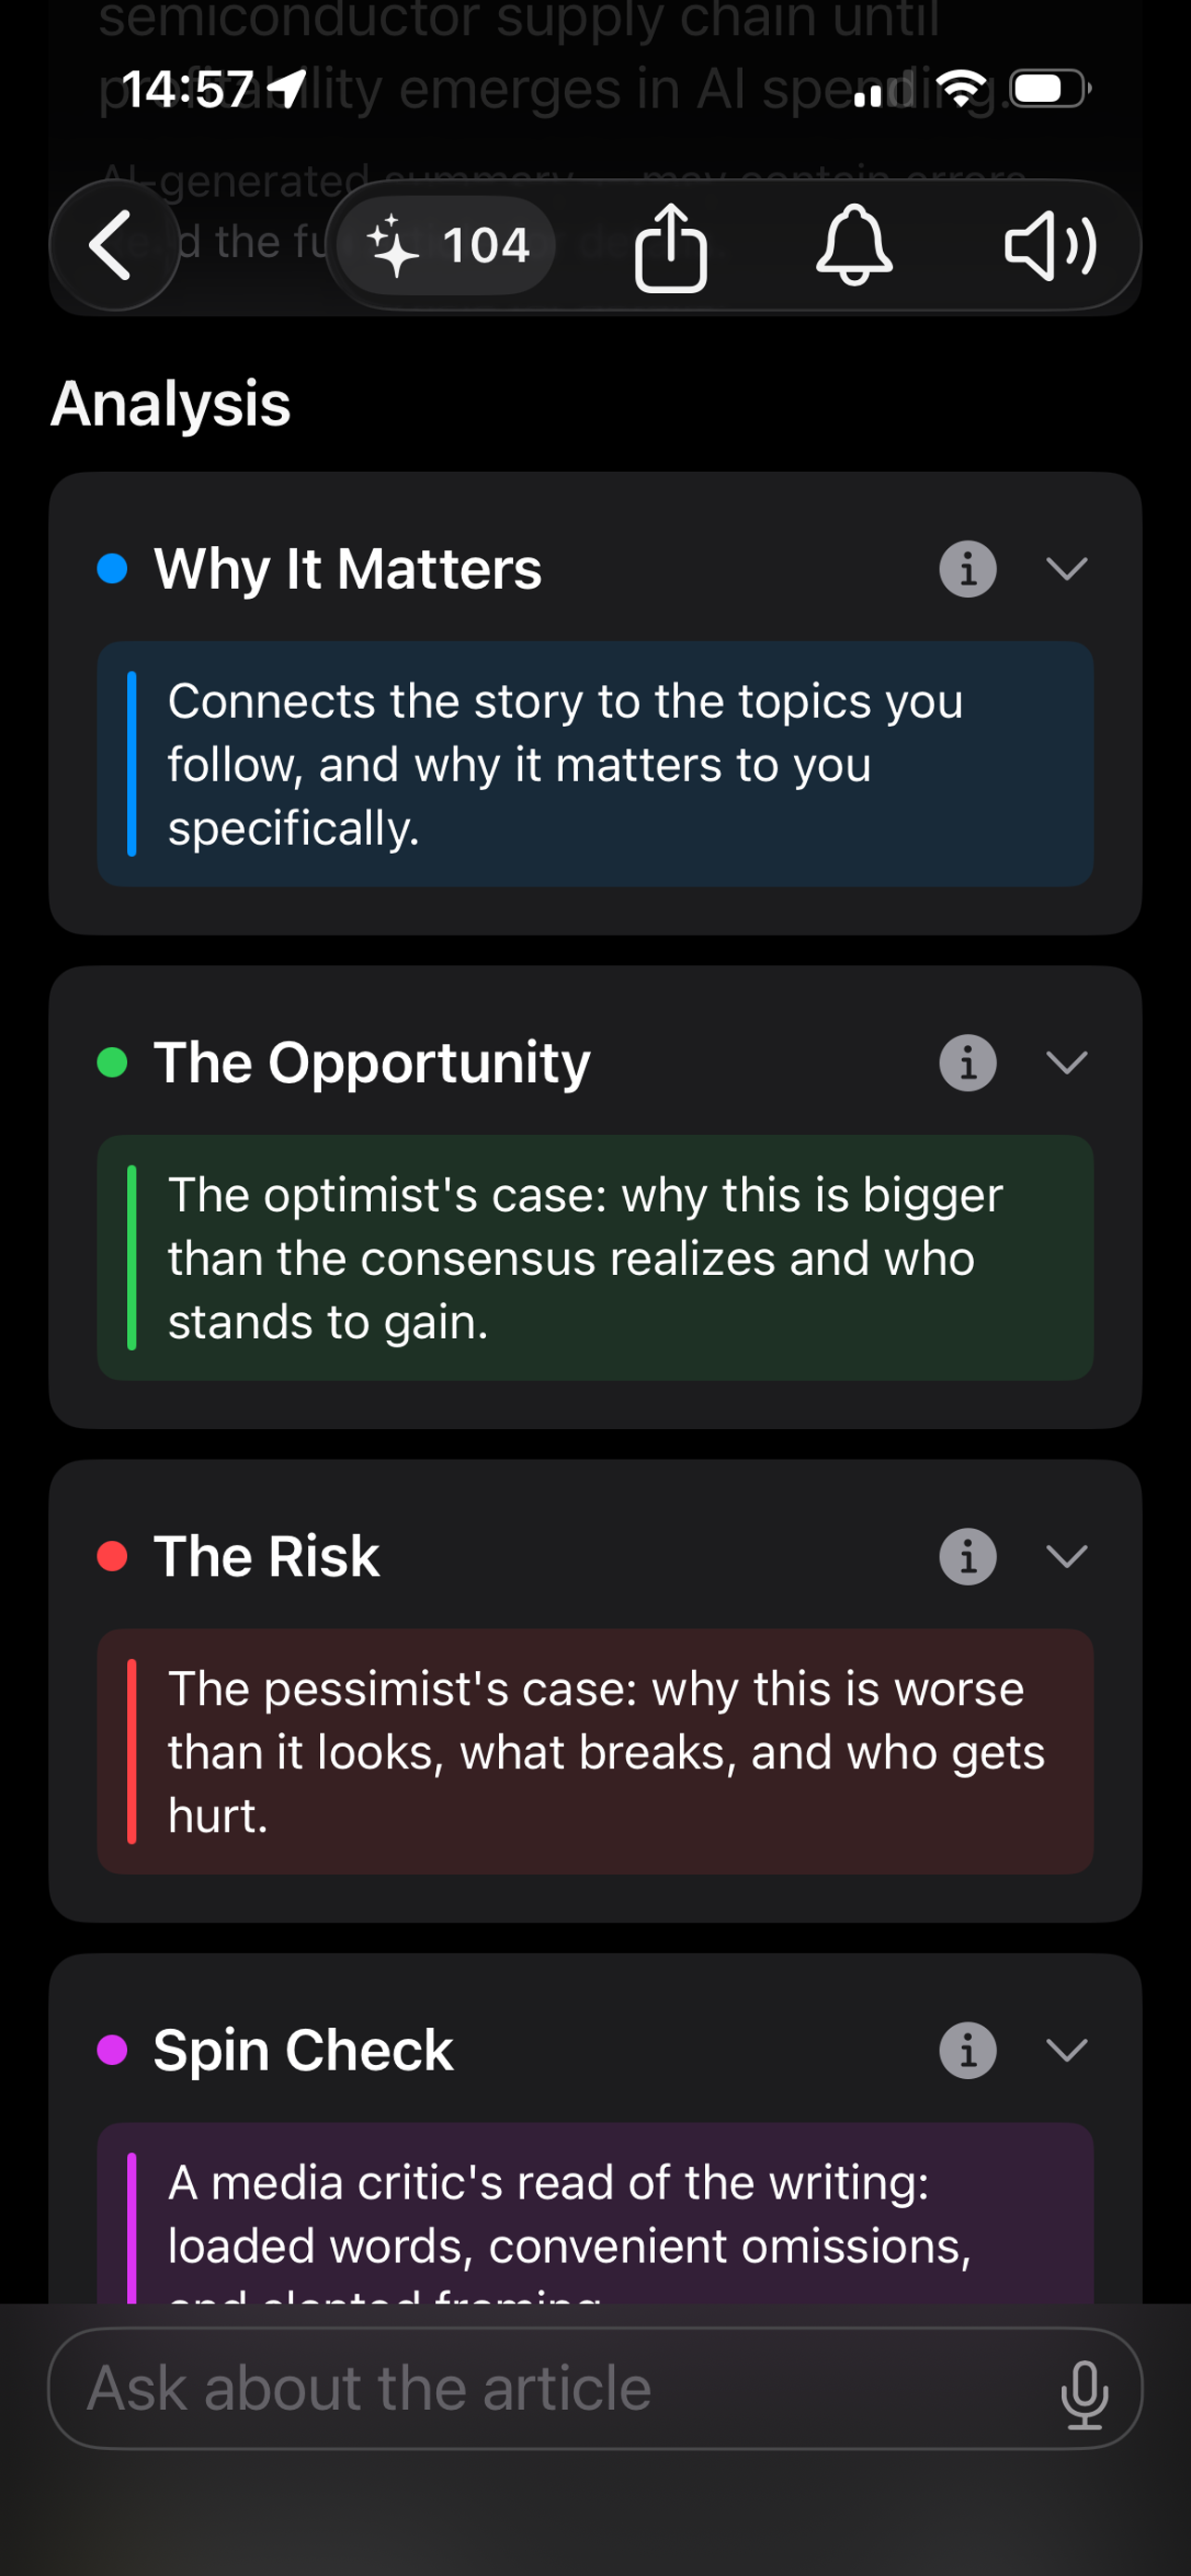Tap the notification bell icon
This screenshot has height=2576, width=1191.
854,245
